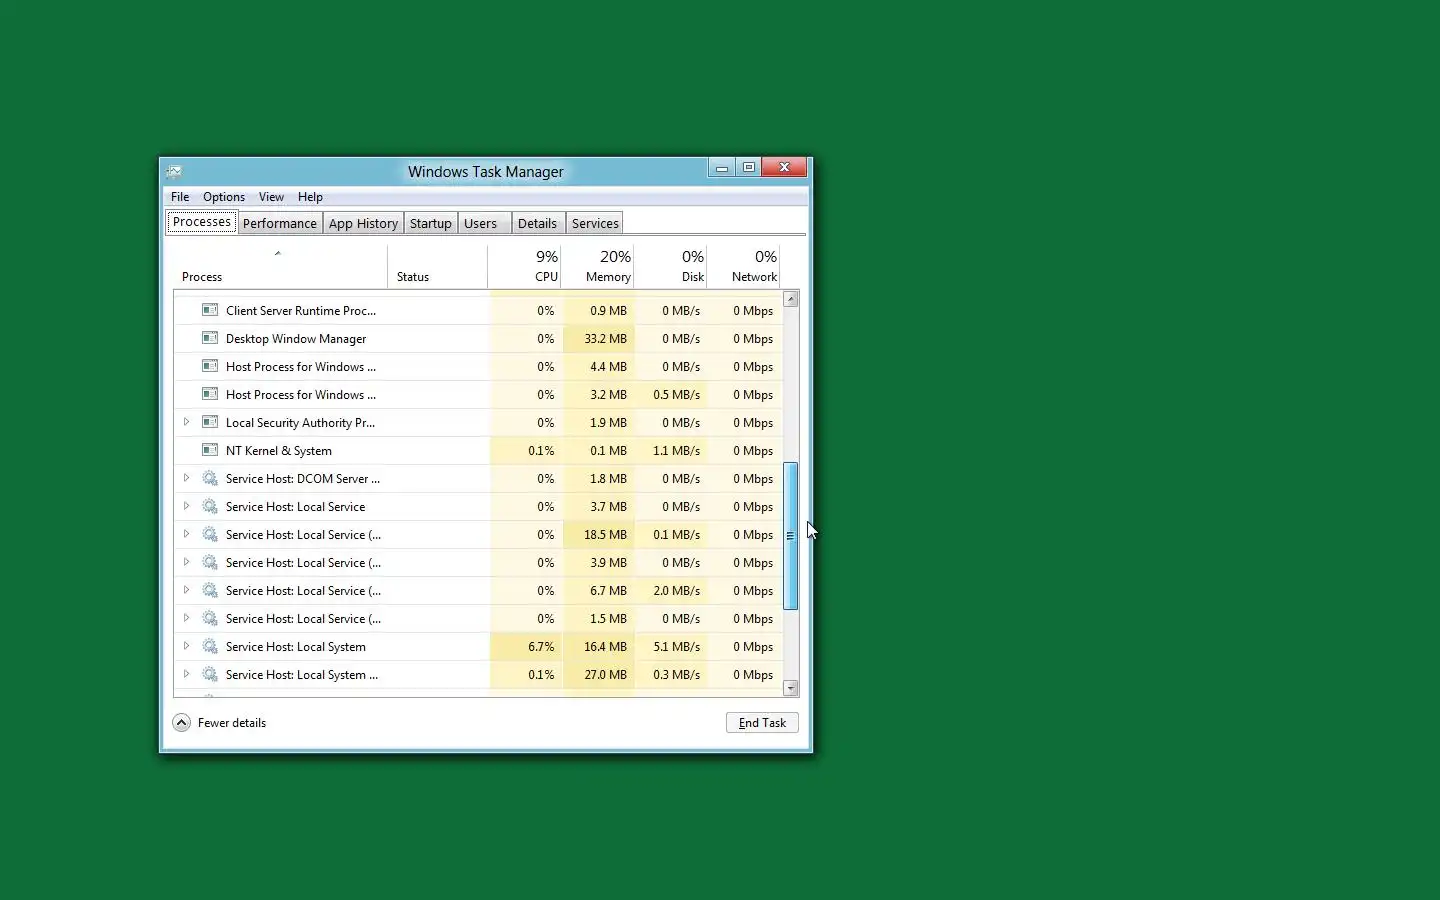This screenshot has height=900, width=1440.
Task: Expand Service Host: Local Service at 3.9 MB
Action: (186, 562)
